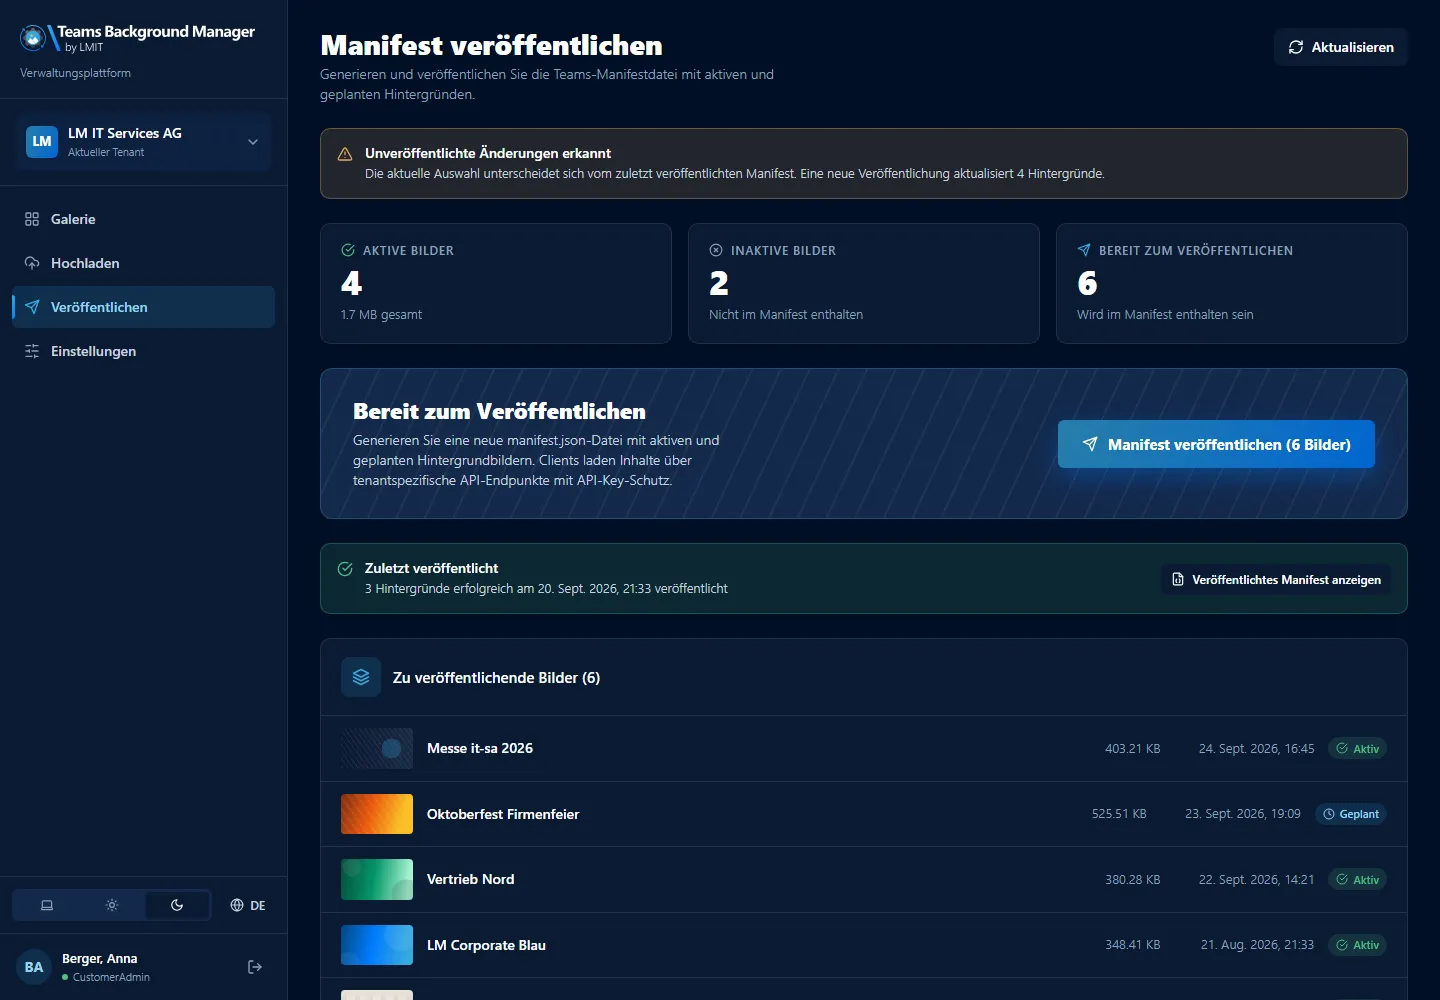
Task: Click the Aktiv badge for LM Corporate Blau
Action: click(x=1357, y=945)
